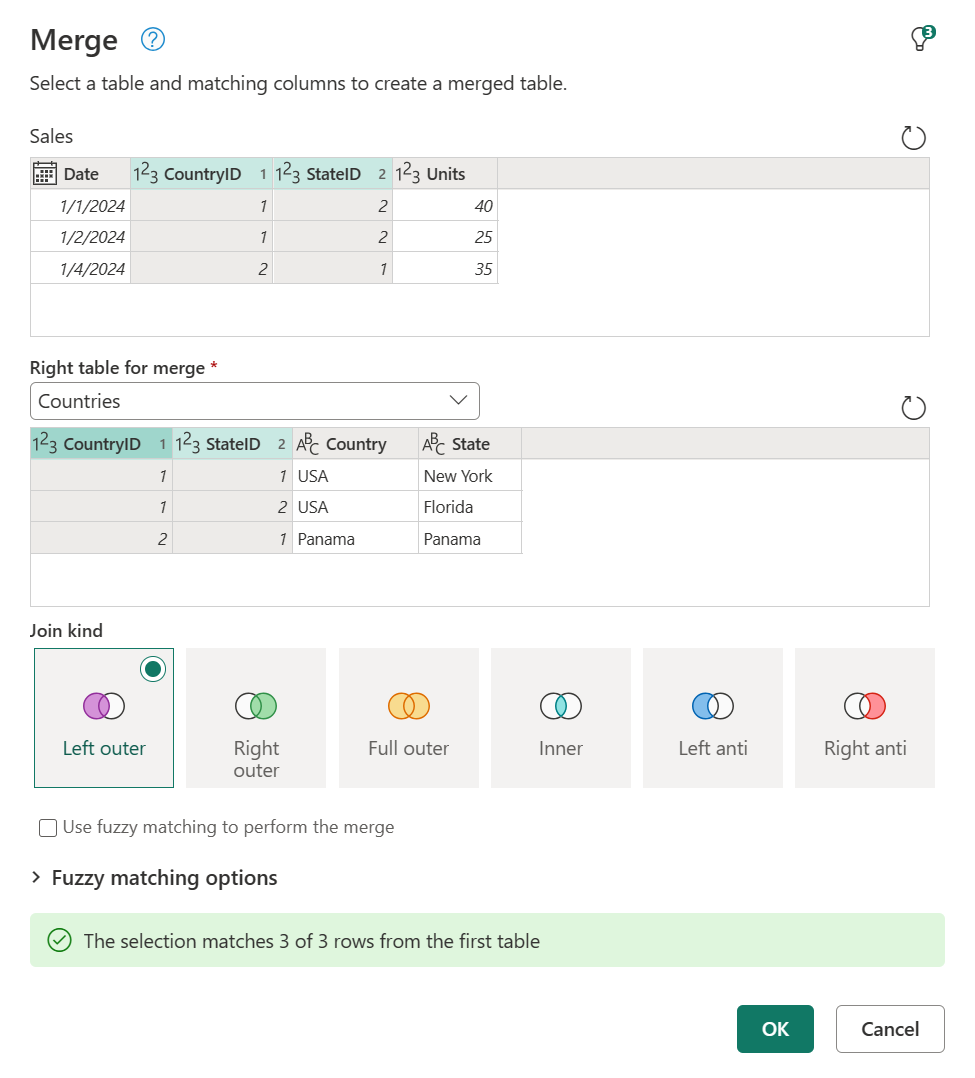975x1078 pixels.
Task: Open the Right table for merge dropdown
Action: point(459,400)
